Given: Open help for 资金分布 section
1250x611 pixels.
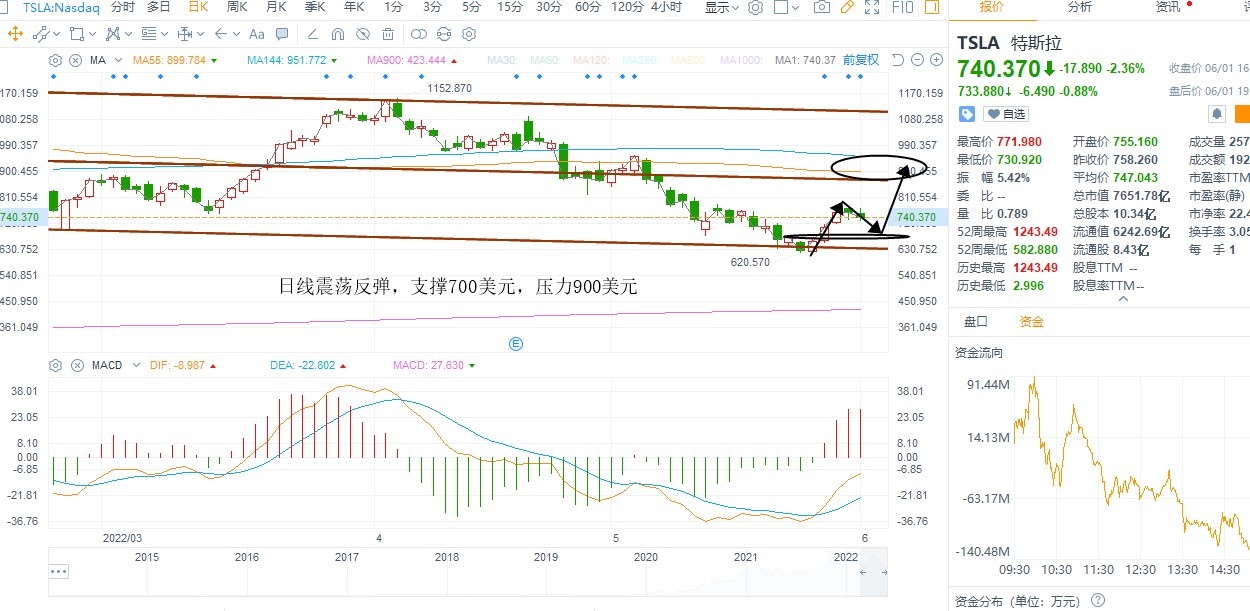Looking at the screenshot, I should tap(1098, 601).
